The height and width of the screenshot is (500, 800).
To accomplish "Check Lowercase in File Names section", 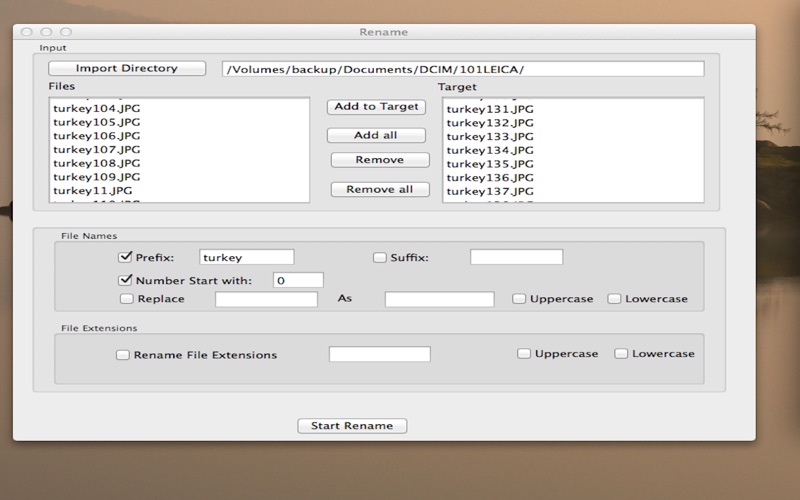I will pos(614,298).
